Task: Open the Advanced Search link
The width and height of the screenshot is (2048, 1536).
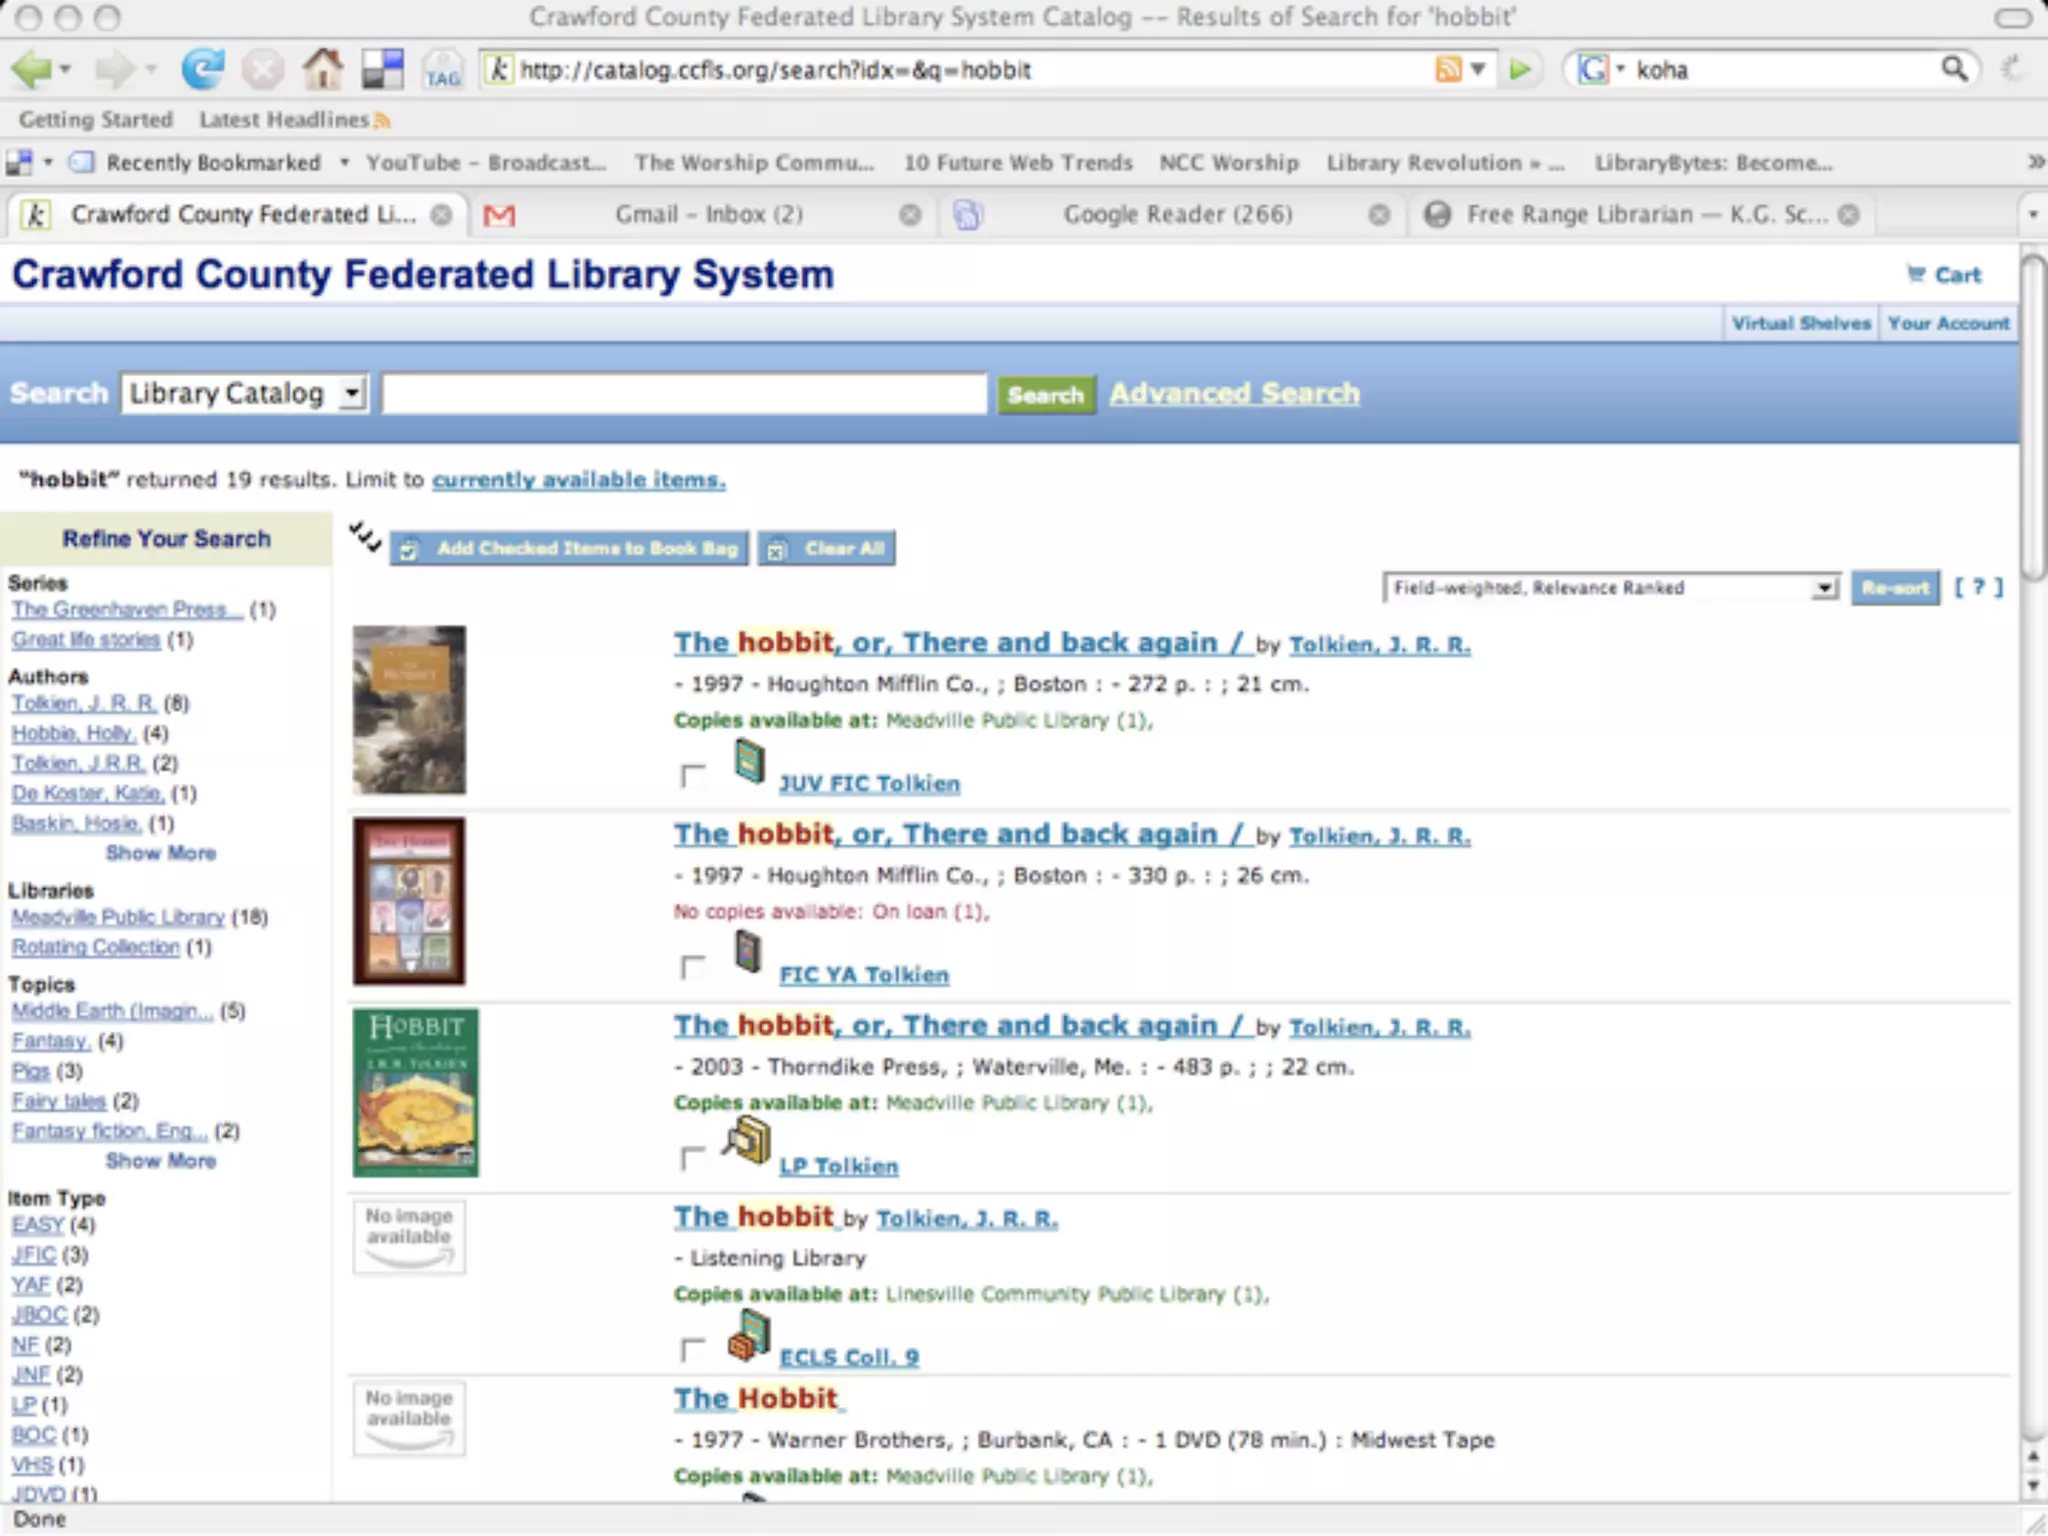Action: pyautogui.click(x=1234, y=394)
